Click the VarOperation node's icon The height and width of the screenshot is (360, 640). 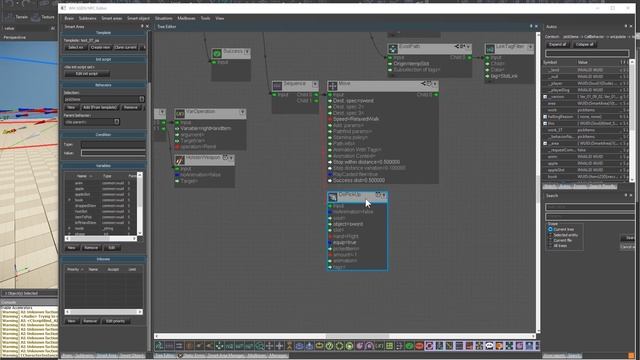(180, 113)
